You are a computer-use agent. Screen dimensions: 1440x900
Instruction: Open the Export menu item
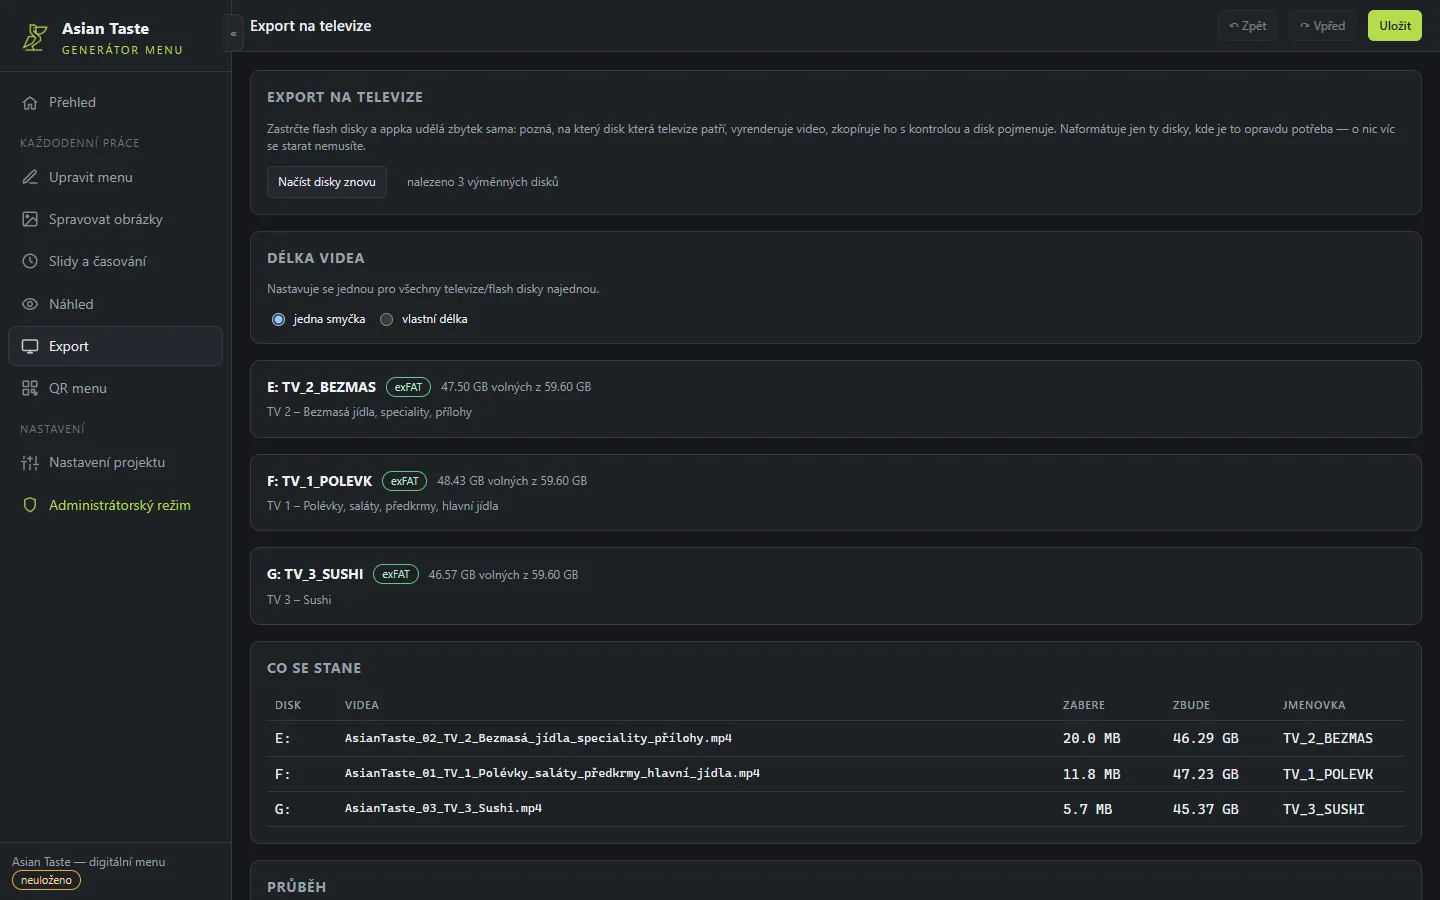point(115,346)
